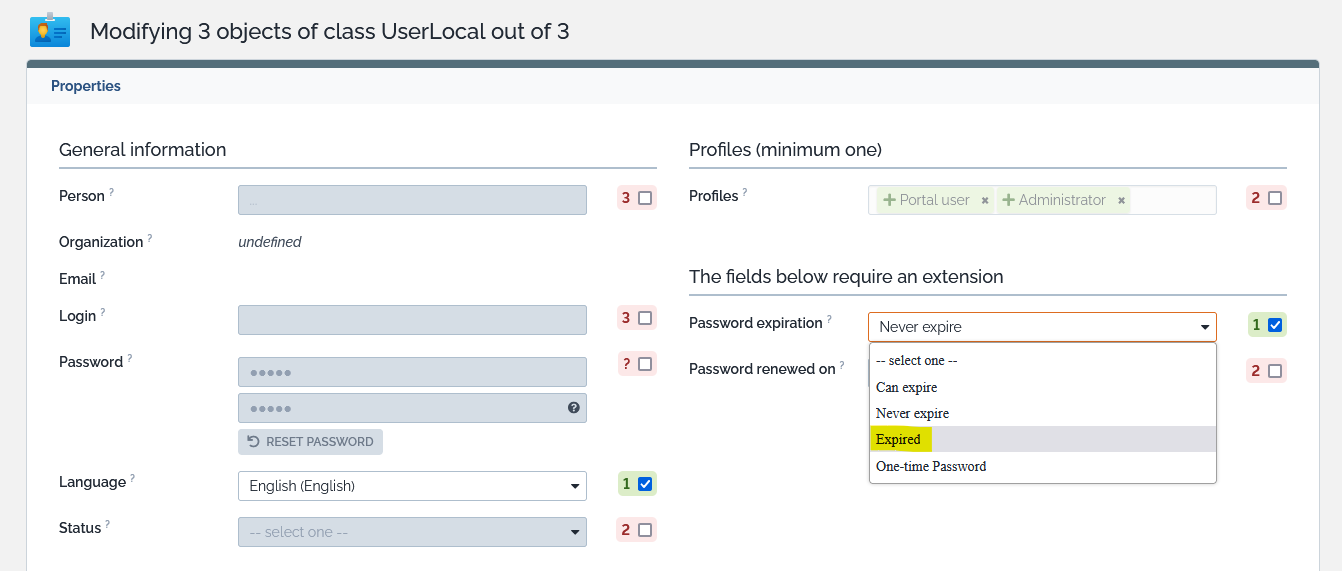Click the Password expiration tooltip question mark
The width and height of the screenshot is (1342, 571).
click(x=829, y=319)
